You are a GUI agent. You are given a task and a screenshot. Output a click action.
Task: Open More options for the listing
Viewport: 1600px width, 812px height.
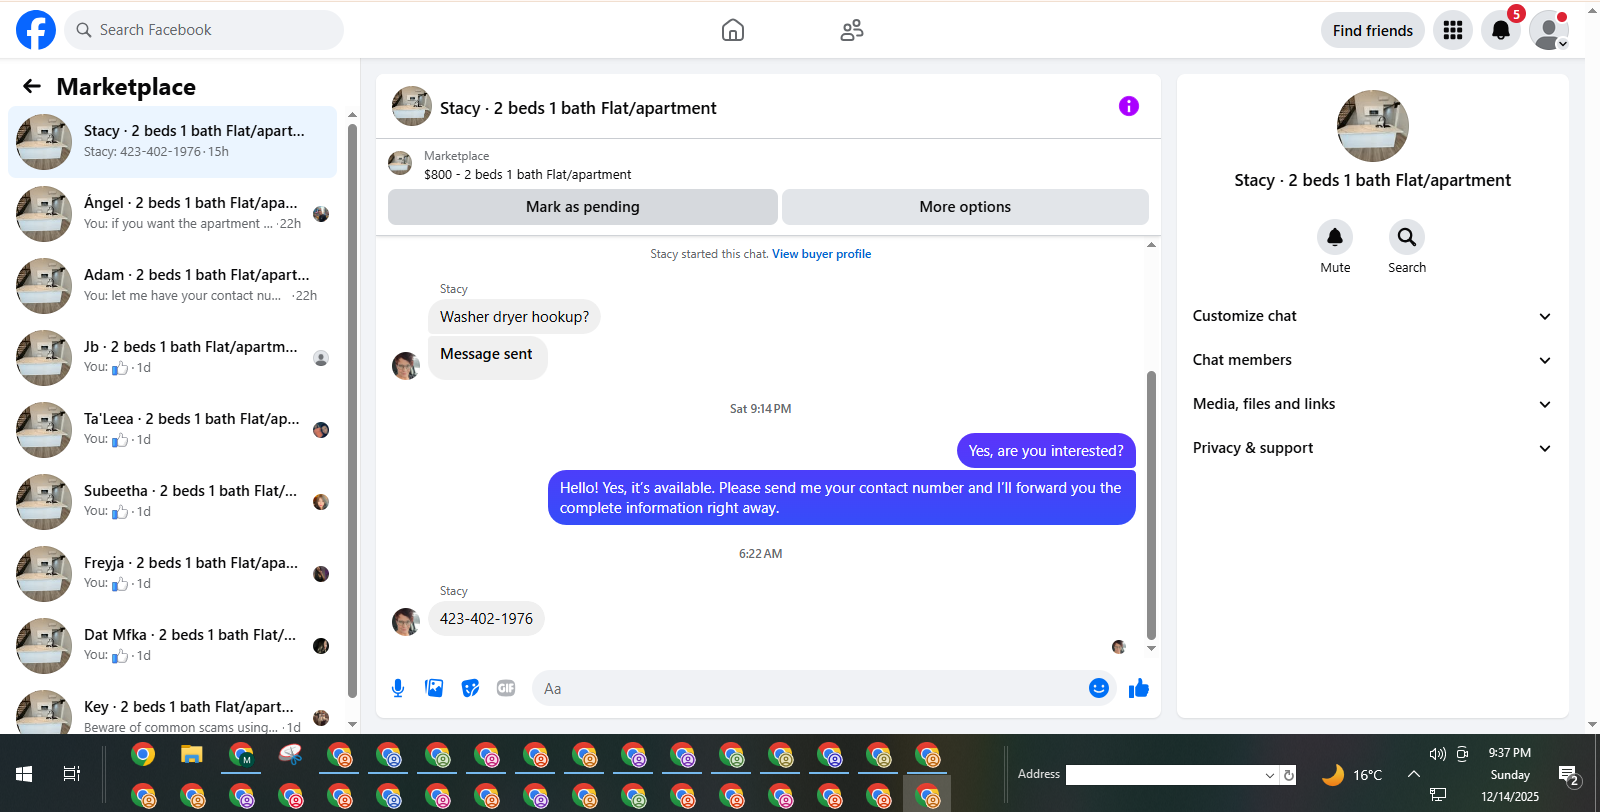tap(965, 207)
